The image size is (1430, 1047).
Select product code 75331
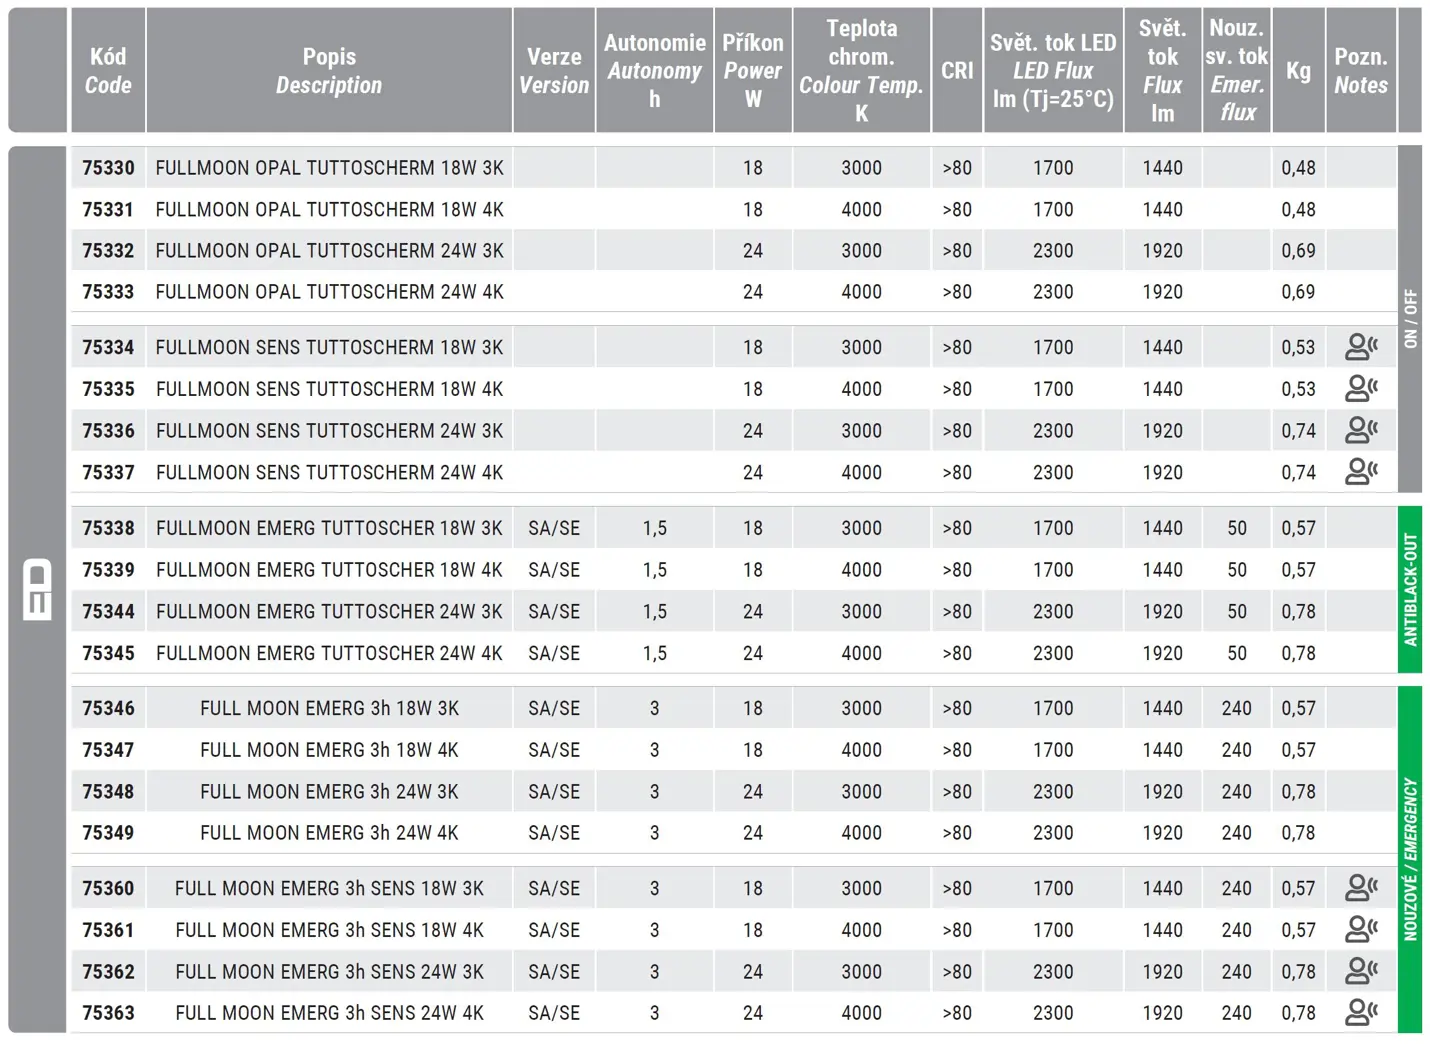108,210
